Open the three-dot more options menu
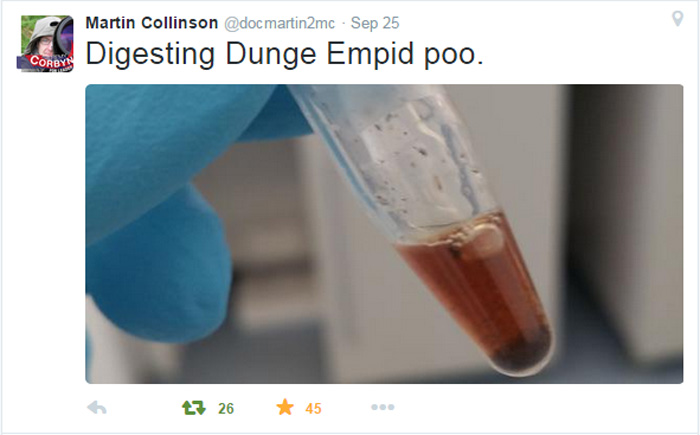 [x=383, y=407]
